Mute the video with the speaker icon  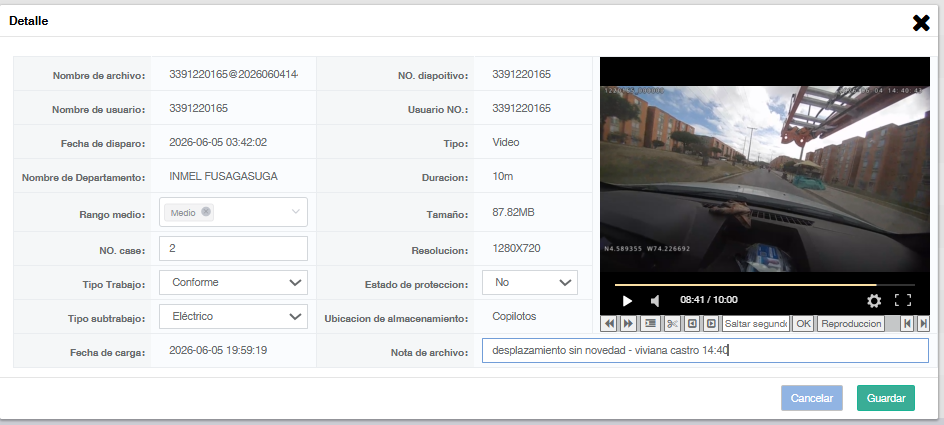pyautogui.click(x=656, y=300)
